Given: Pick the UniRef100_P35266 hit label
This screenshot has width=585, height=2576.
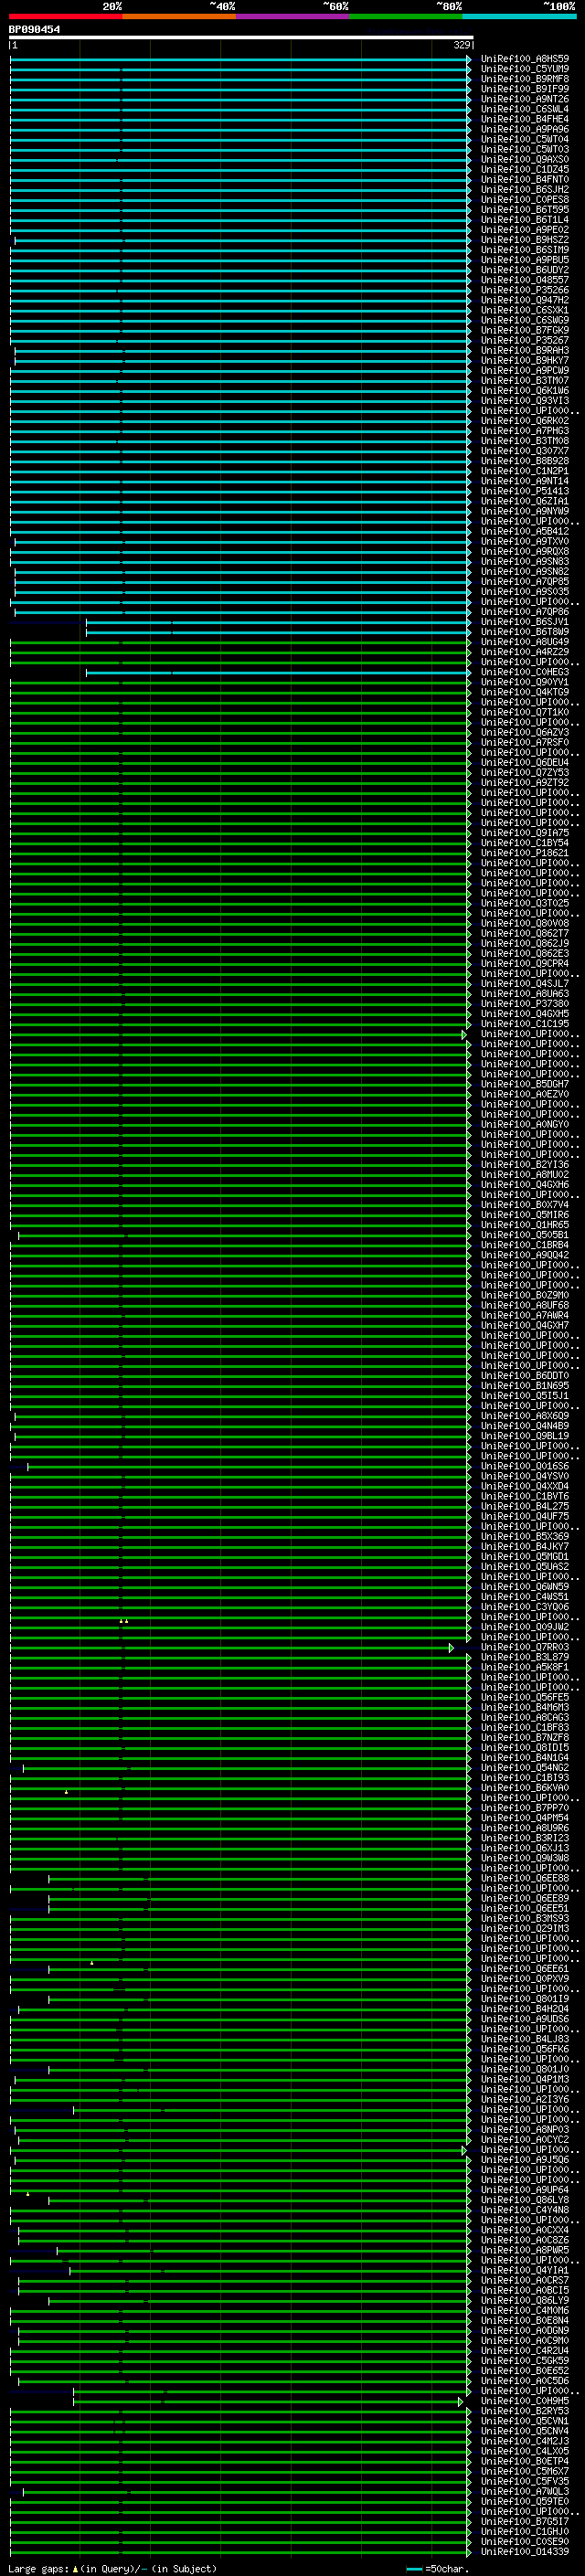Looking at the screenshot, I should (x=525, y=290).
